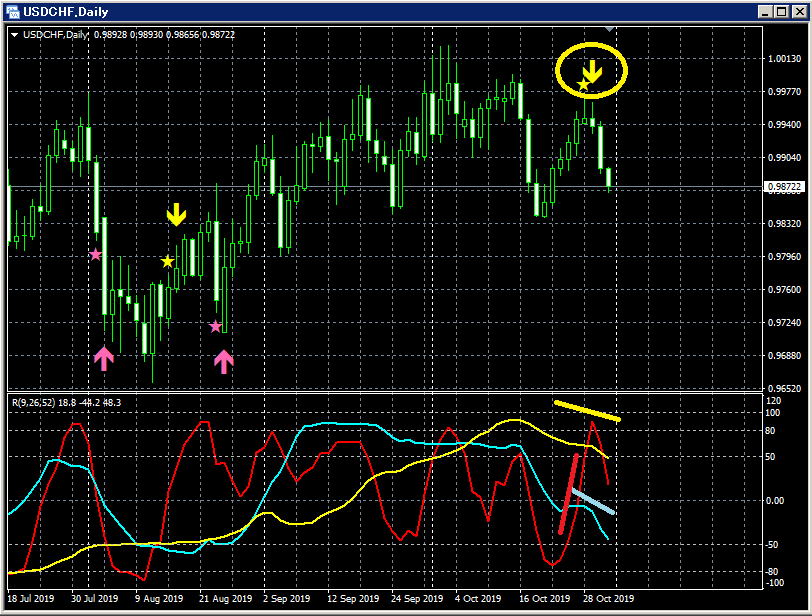The width and height of the screenshot is (812, 616).
Task: Click the indicator scale value 80
Action: click(770, 431)
